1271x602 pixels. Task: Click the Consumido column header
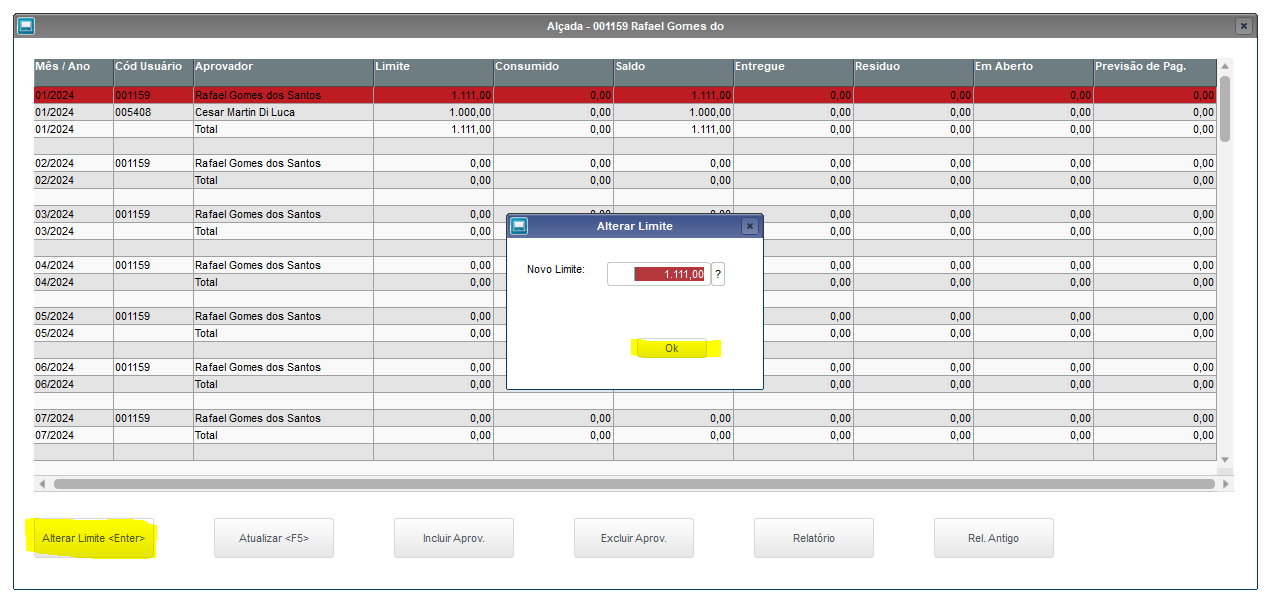pos(553,72)
